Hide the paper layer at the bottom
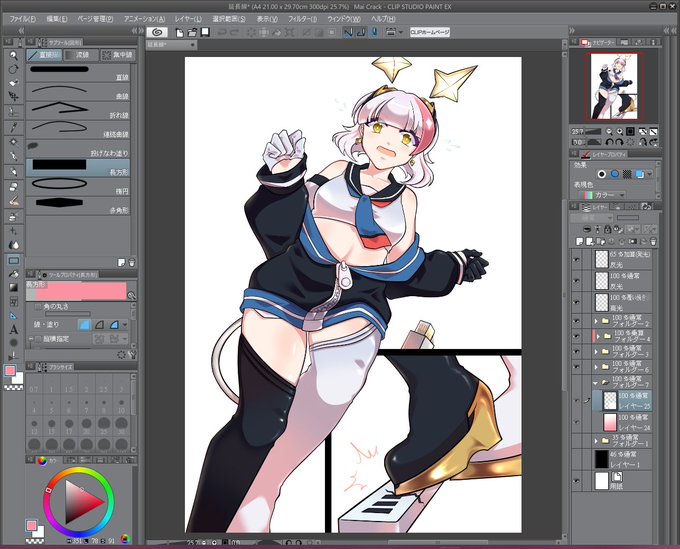Image resolution: width=680 pixels, height=549 pixels. [576, 480]
